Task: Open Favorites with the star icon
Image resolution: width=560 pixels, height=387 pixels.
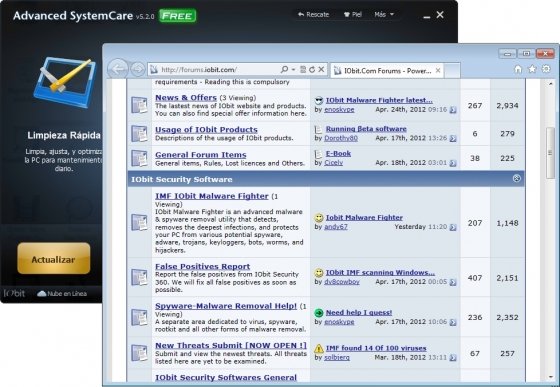Action: pyautogui.click(x=532, y=69)
